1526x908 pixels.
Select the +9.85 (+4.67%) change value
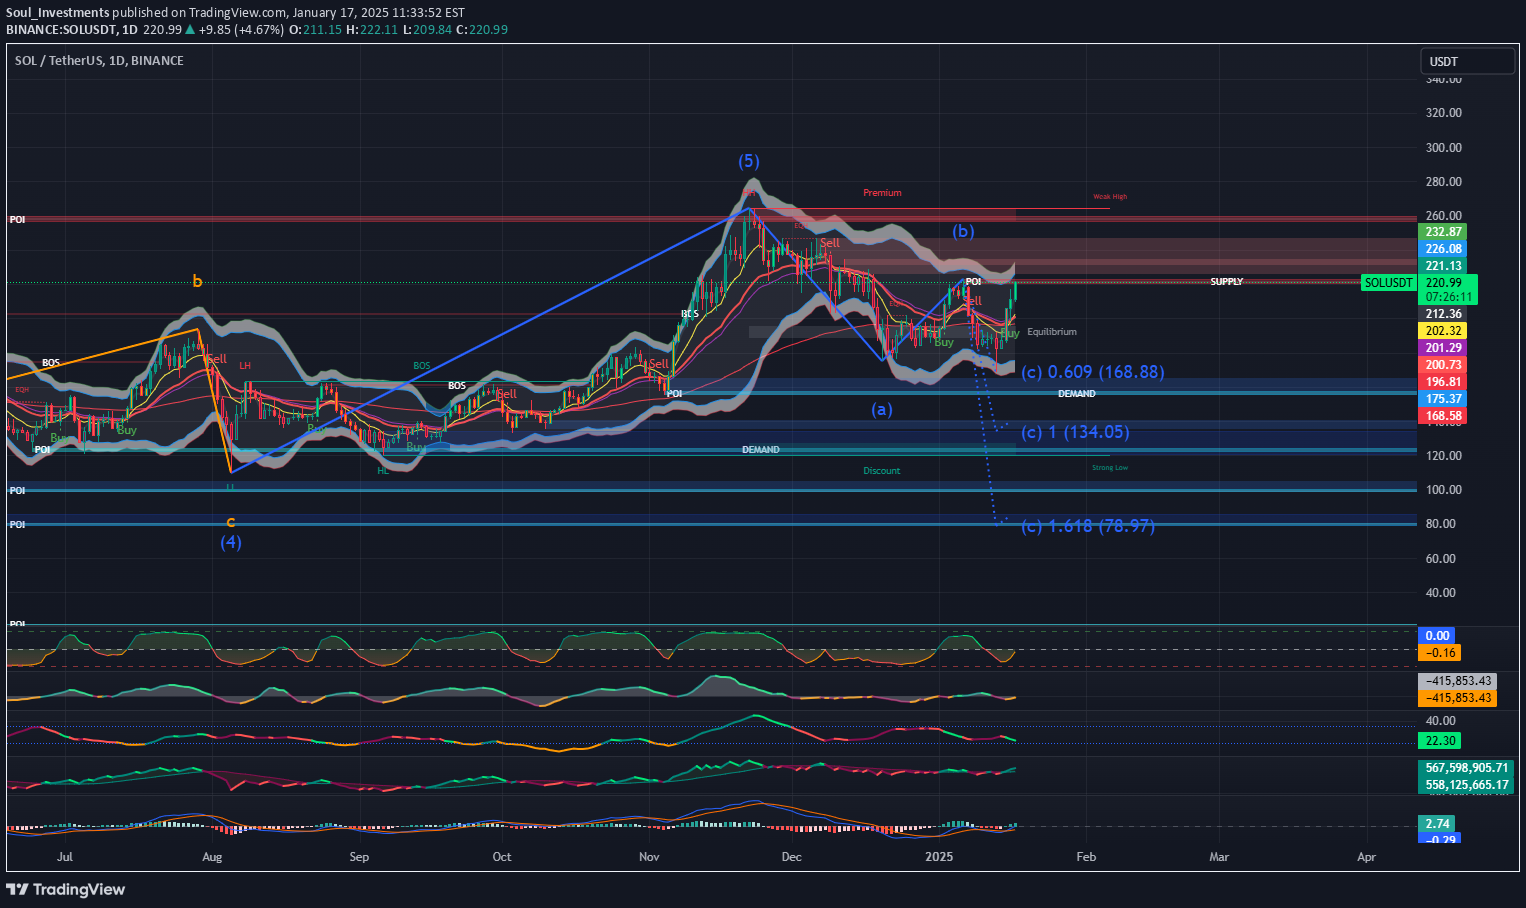241,30
